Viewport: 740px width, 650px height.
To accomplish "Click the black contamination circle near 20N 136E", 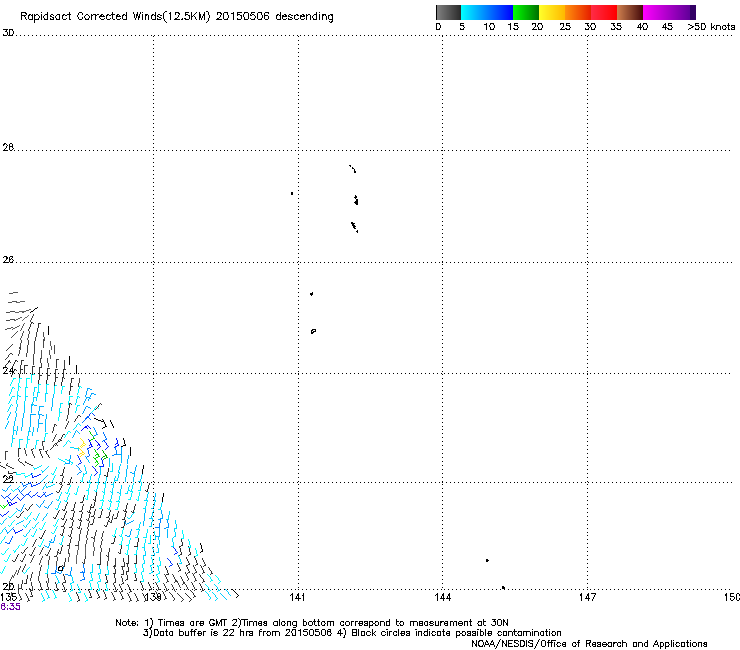I will tap(60, 569).
